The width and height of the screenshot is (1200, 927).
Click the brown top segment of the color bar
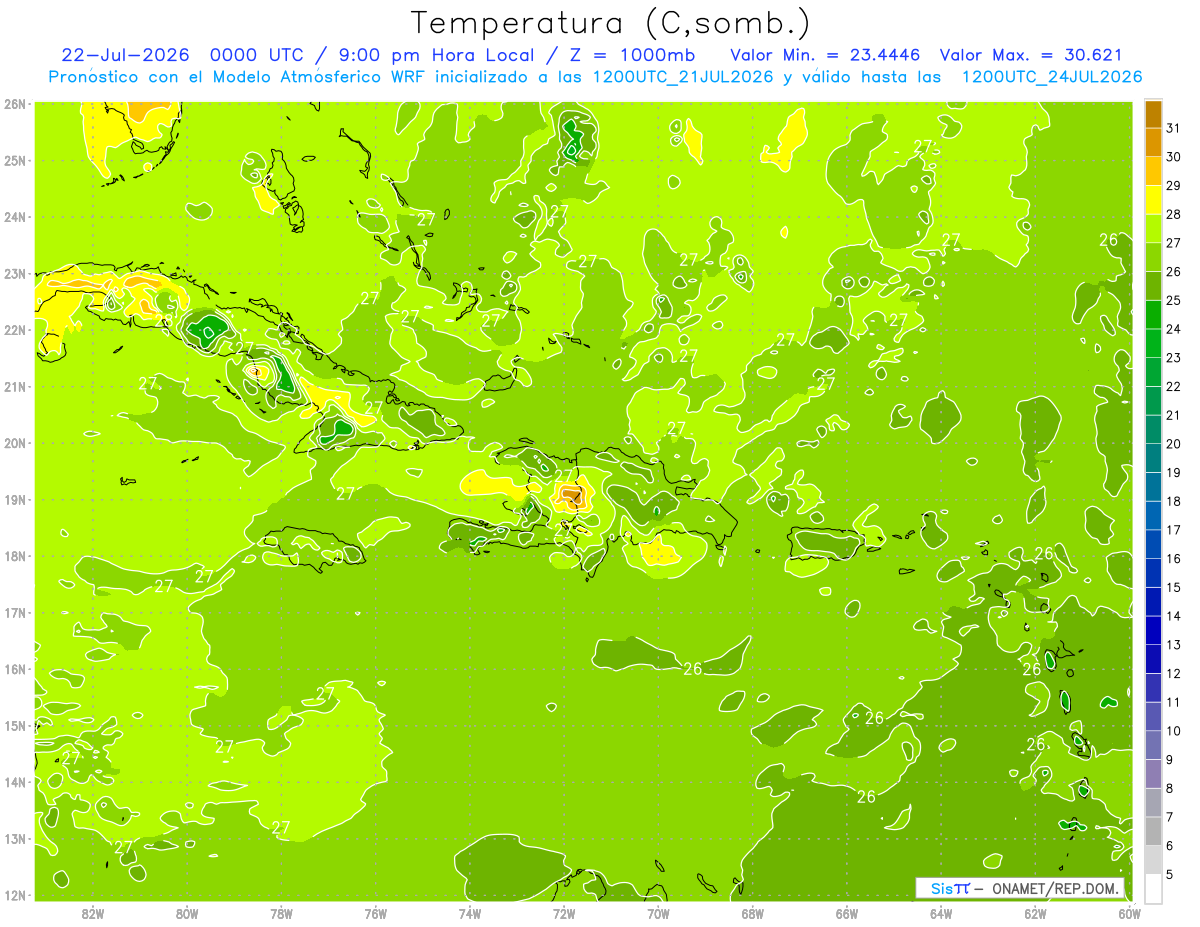tap(1153, 114)
